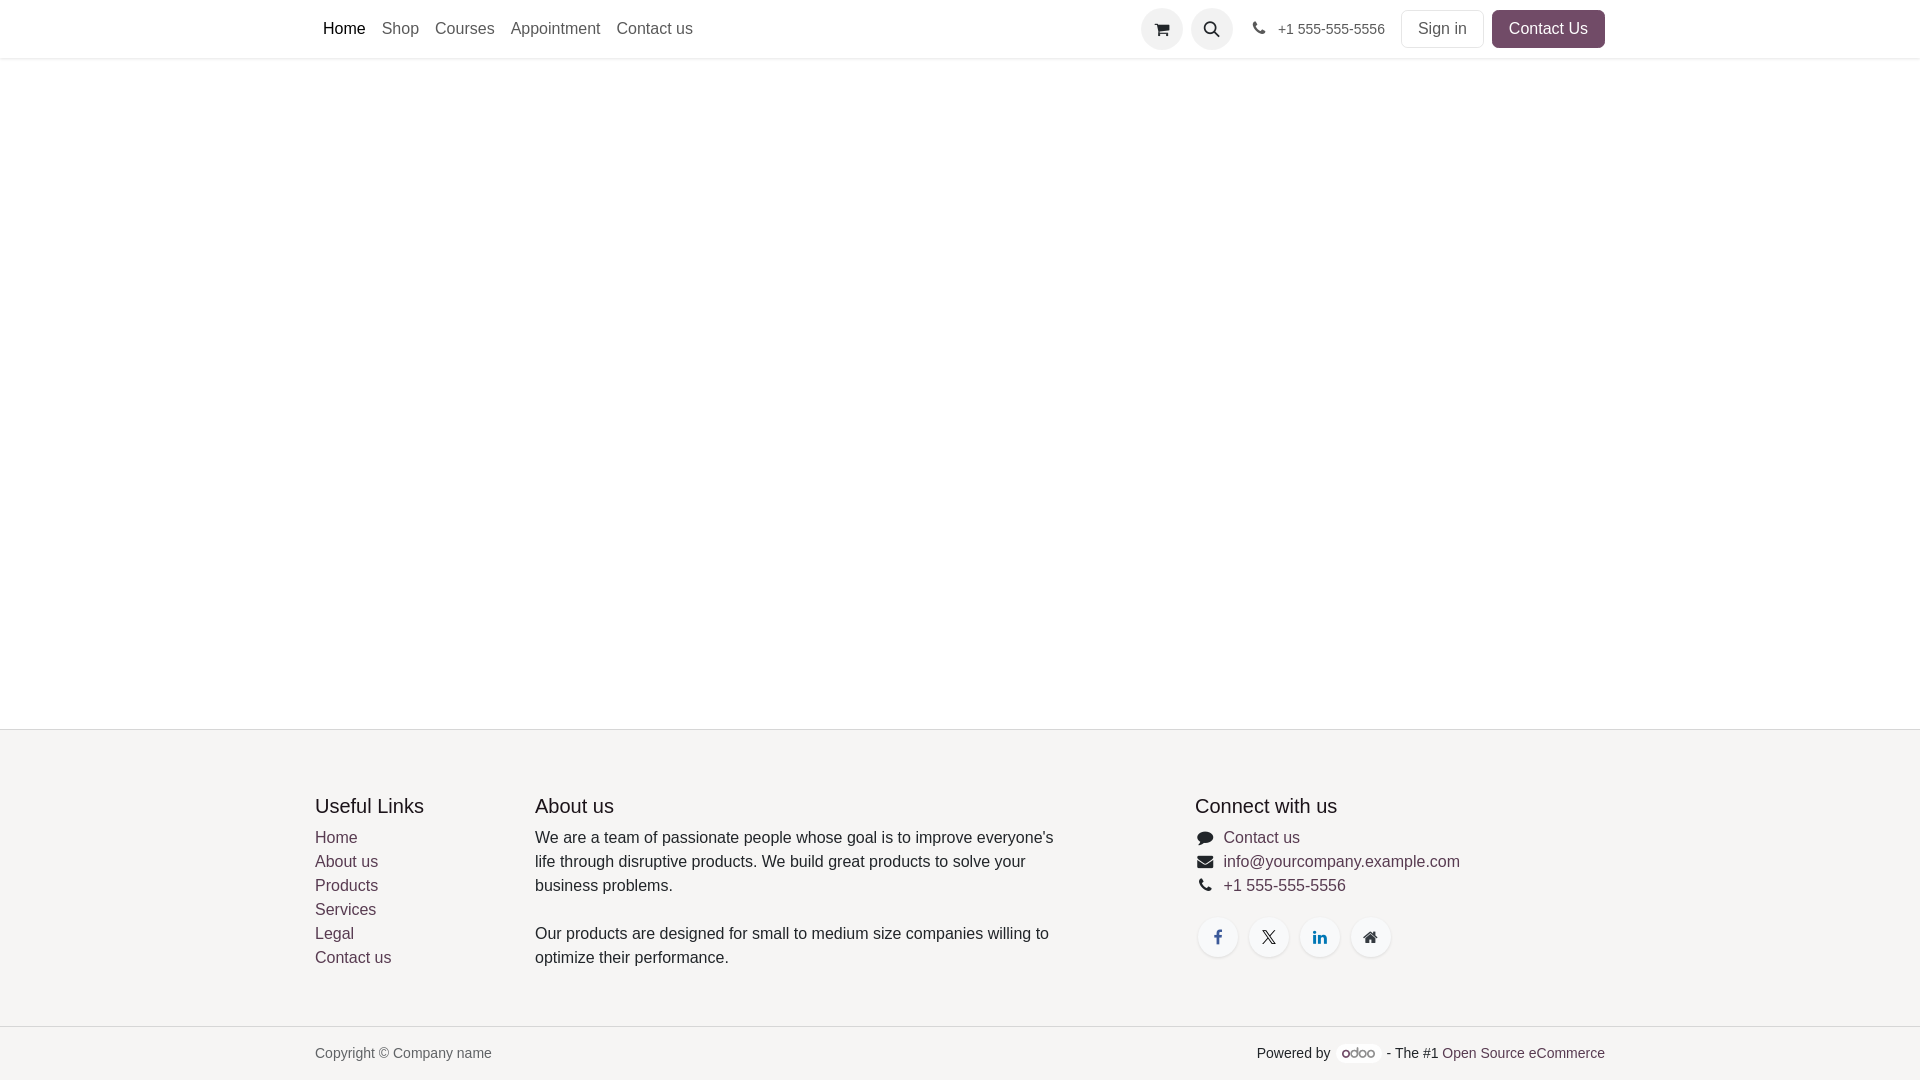The image size is (1920, 1080).
Task: Follow the Services footer link
Action: [x=345, y=910]
